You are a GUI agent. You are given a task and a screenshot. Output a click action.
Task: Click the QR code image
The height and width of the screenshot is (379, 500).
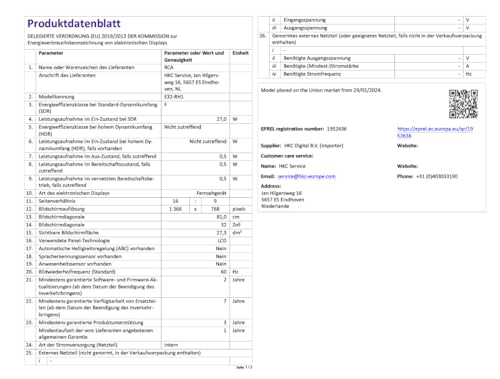pos(463,104)
